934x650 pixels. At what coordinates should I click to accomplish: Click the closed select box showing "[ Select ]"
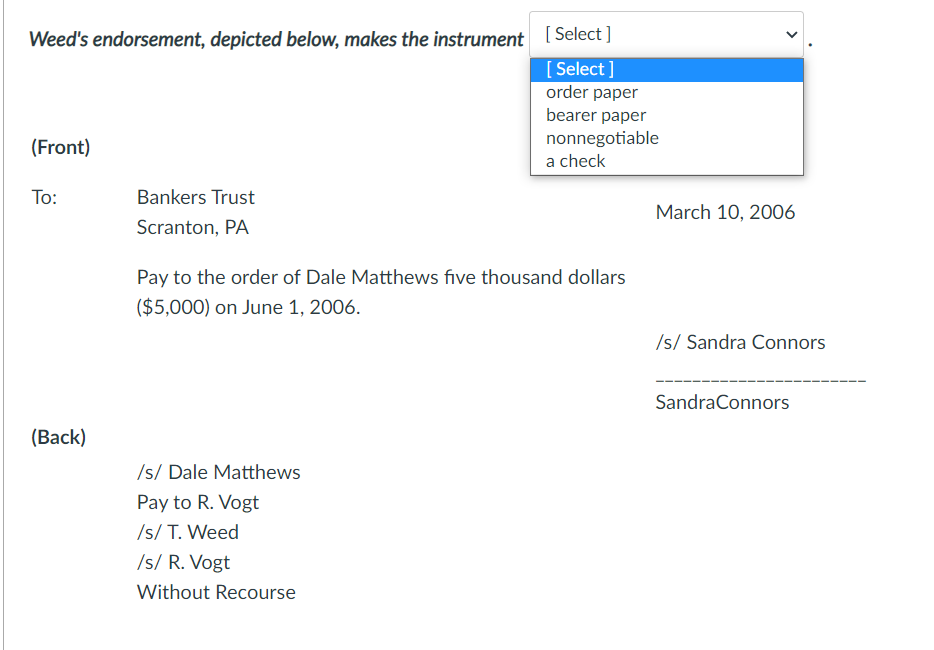coord(666,35)
